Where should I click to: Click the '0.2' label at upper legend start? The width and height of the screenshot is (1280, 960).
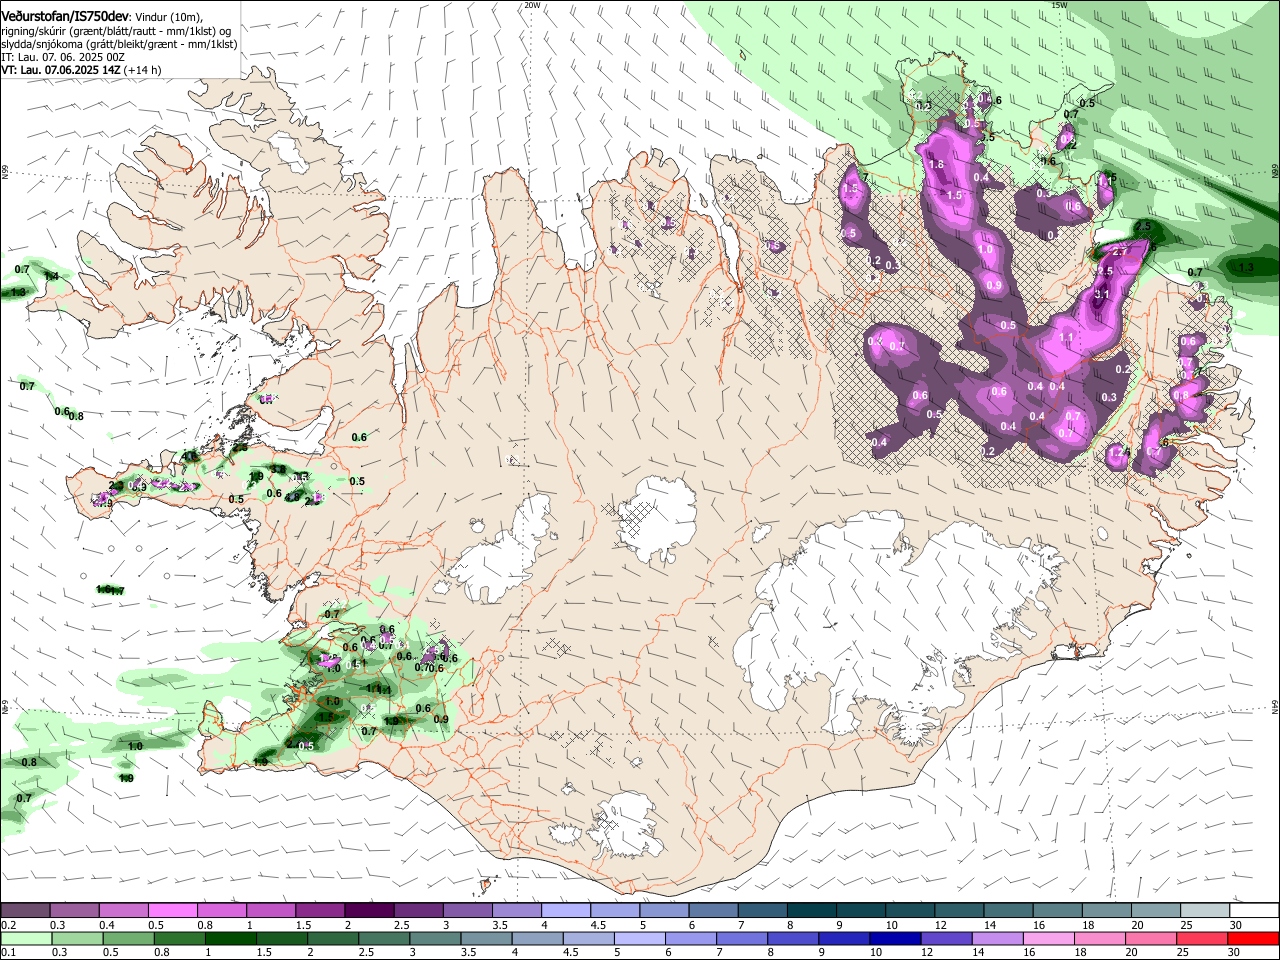pyautogui.click(x=8, y=925)
